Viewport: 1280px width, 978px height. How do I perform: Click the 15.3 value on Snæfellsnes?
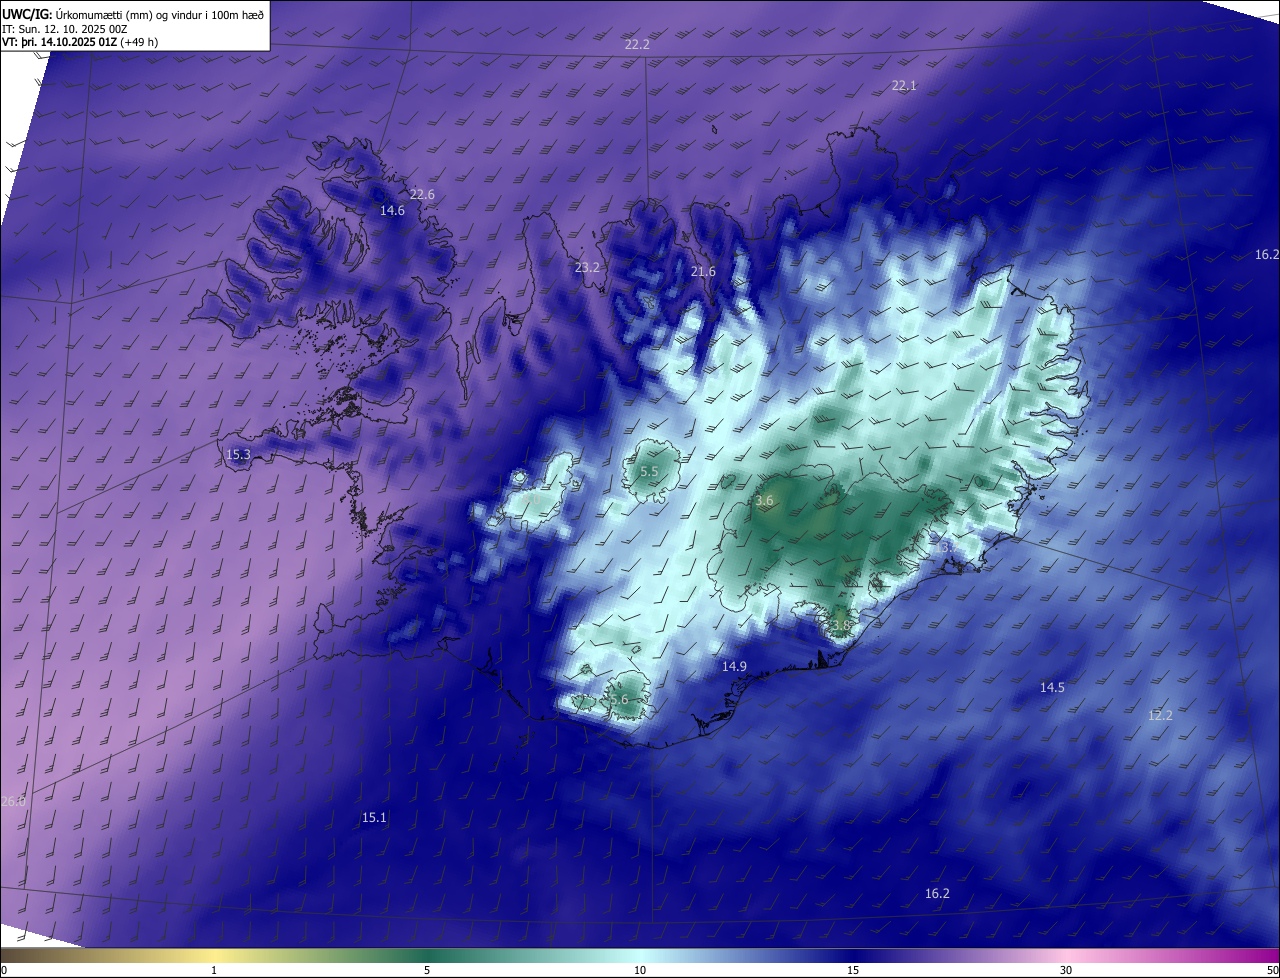click(238, 455)
